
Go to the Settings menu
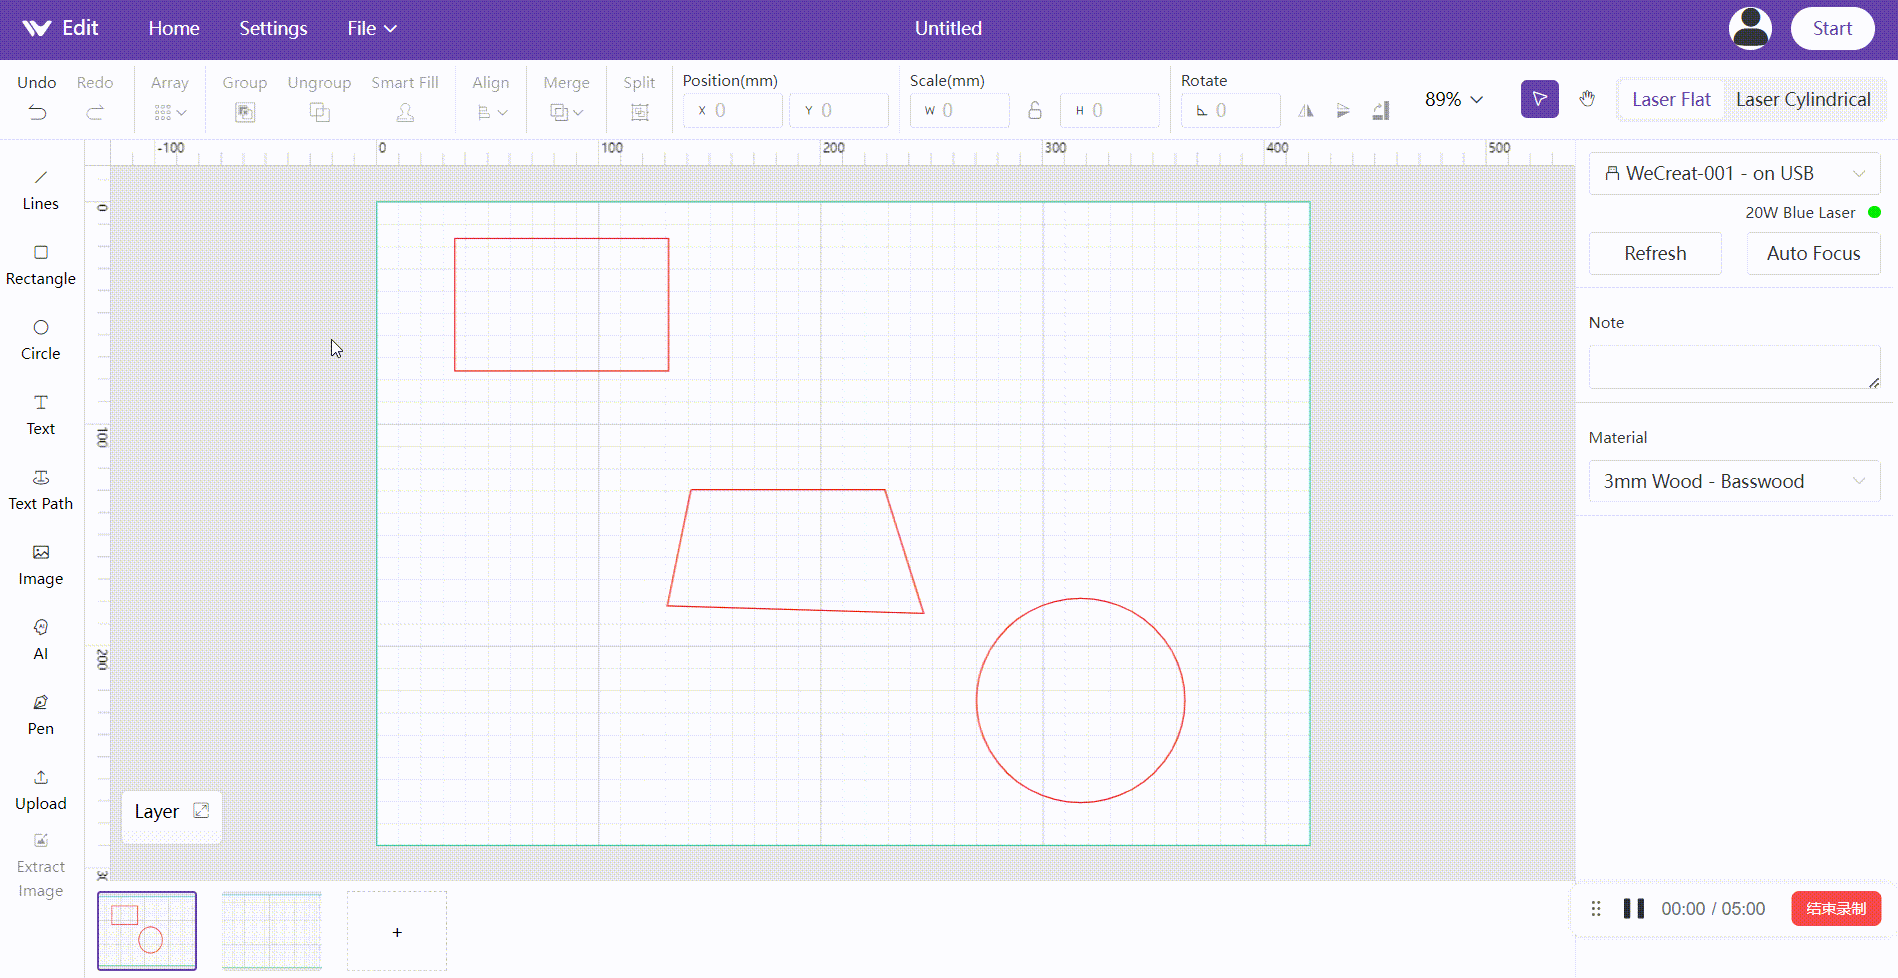click(x=273, y=28)
